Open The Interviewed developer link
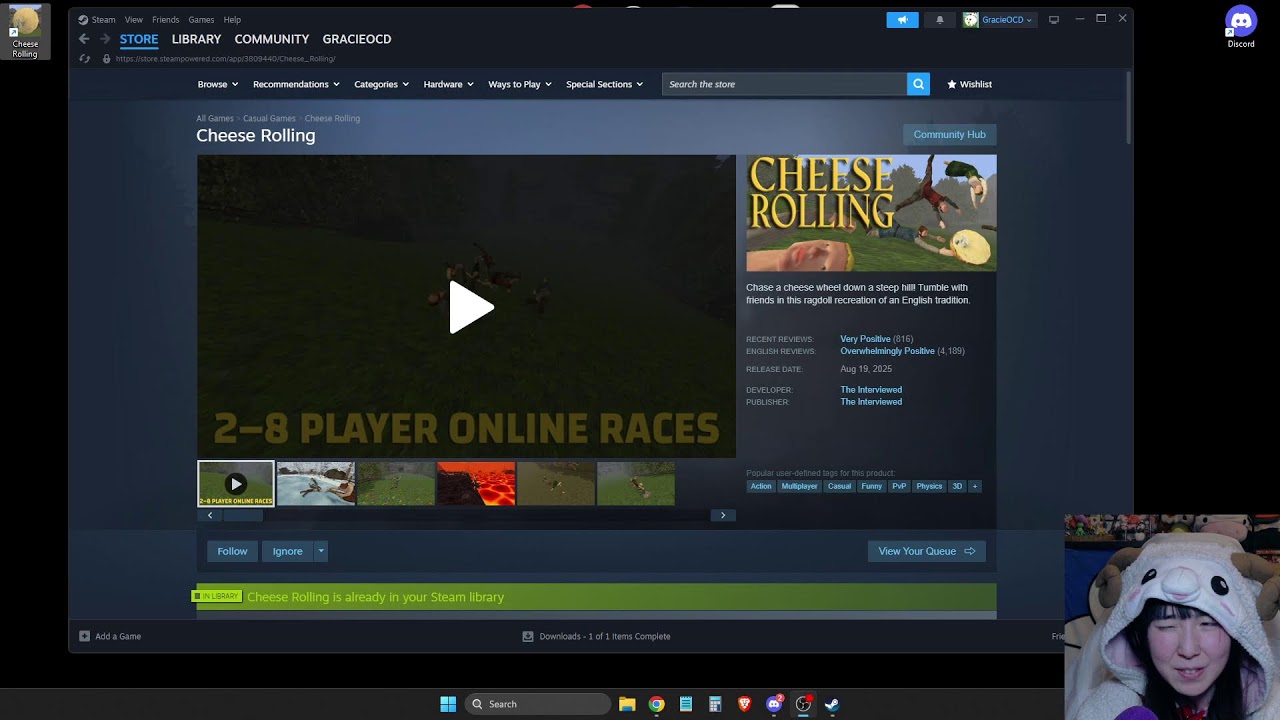This screenshot has height=720, width=1280. pyautogui.click(x=871, y=390)
